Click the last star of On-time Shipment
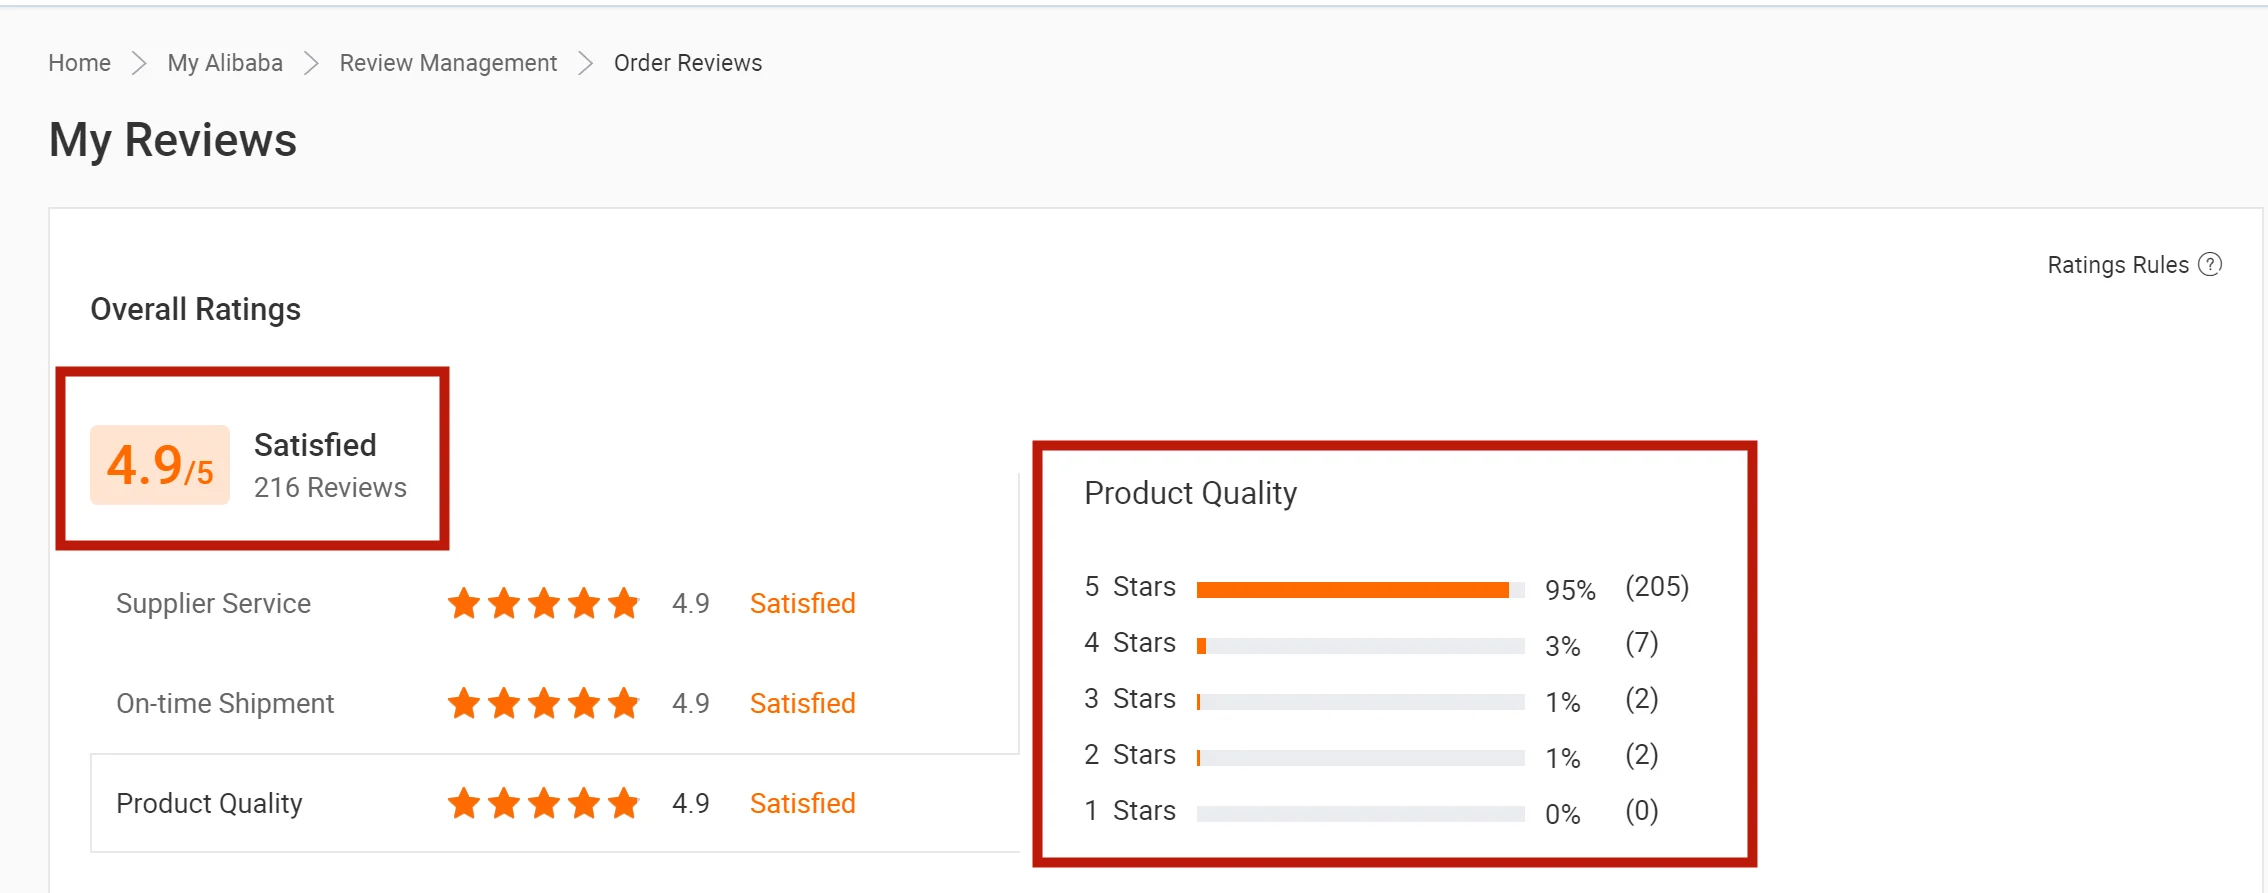The height and width of the screenshot is (893, 2268). pos(624,703)
